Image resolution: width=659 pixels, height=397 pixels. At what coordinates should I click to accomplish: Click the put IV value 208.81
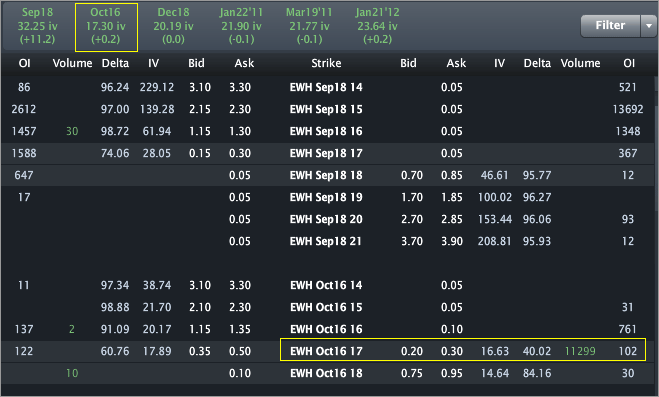(495, 241)
